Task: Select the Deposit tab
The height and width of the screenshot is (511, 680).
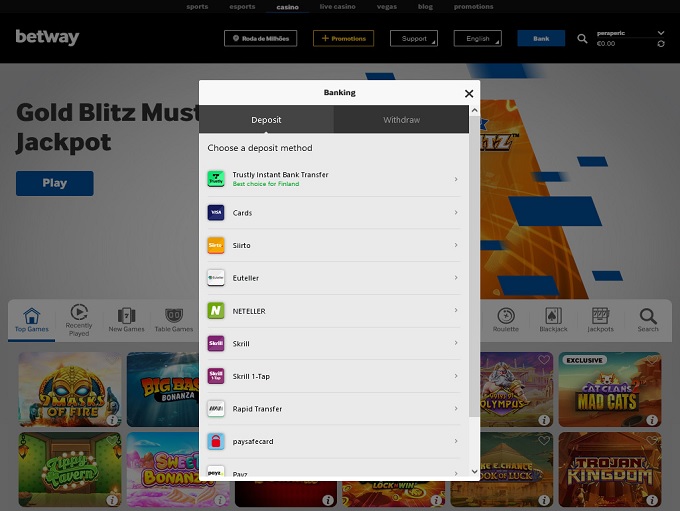Action: (x=266, y=120)
